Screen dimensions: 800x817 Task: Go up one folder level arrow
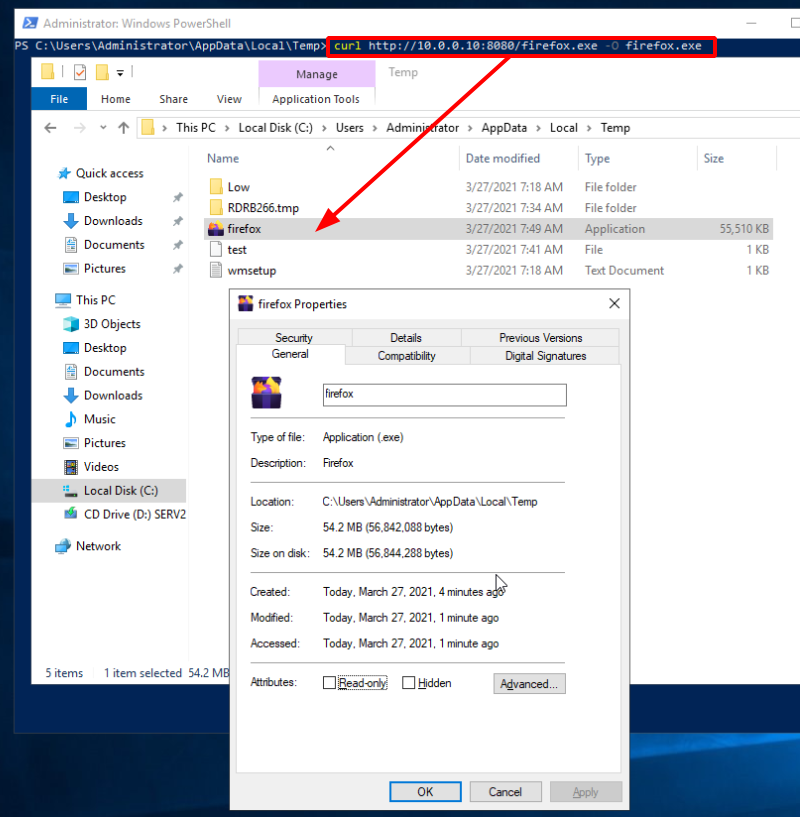(124, 128)
